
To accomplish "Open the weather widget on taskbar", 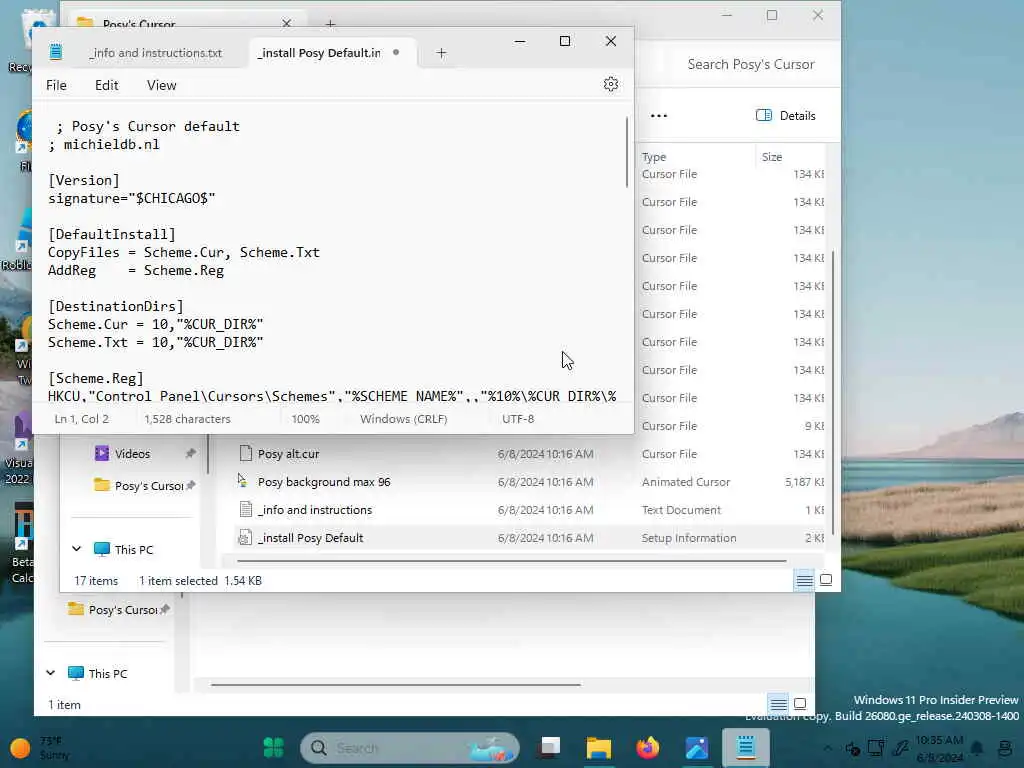I will (40, 748).
